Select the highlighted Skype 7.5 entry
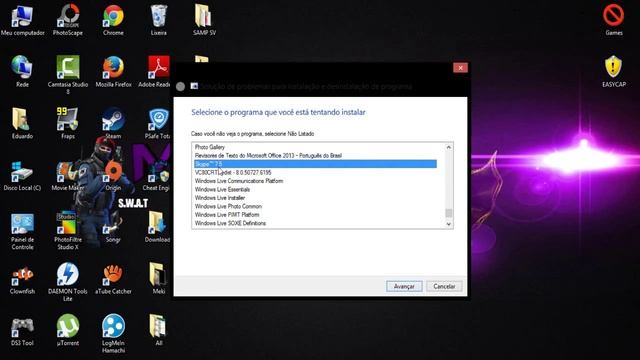Viewport: 640px width, 360px height. pos(316,164)
